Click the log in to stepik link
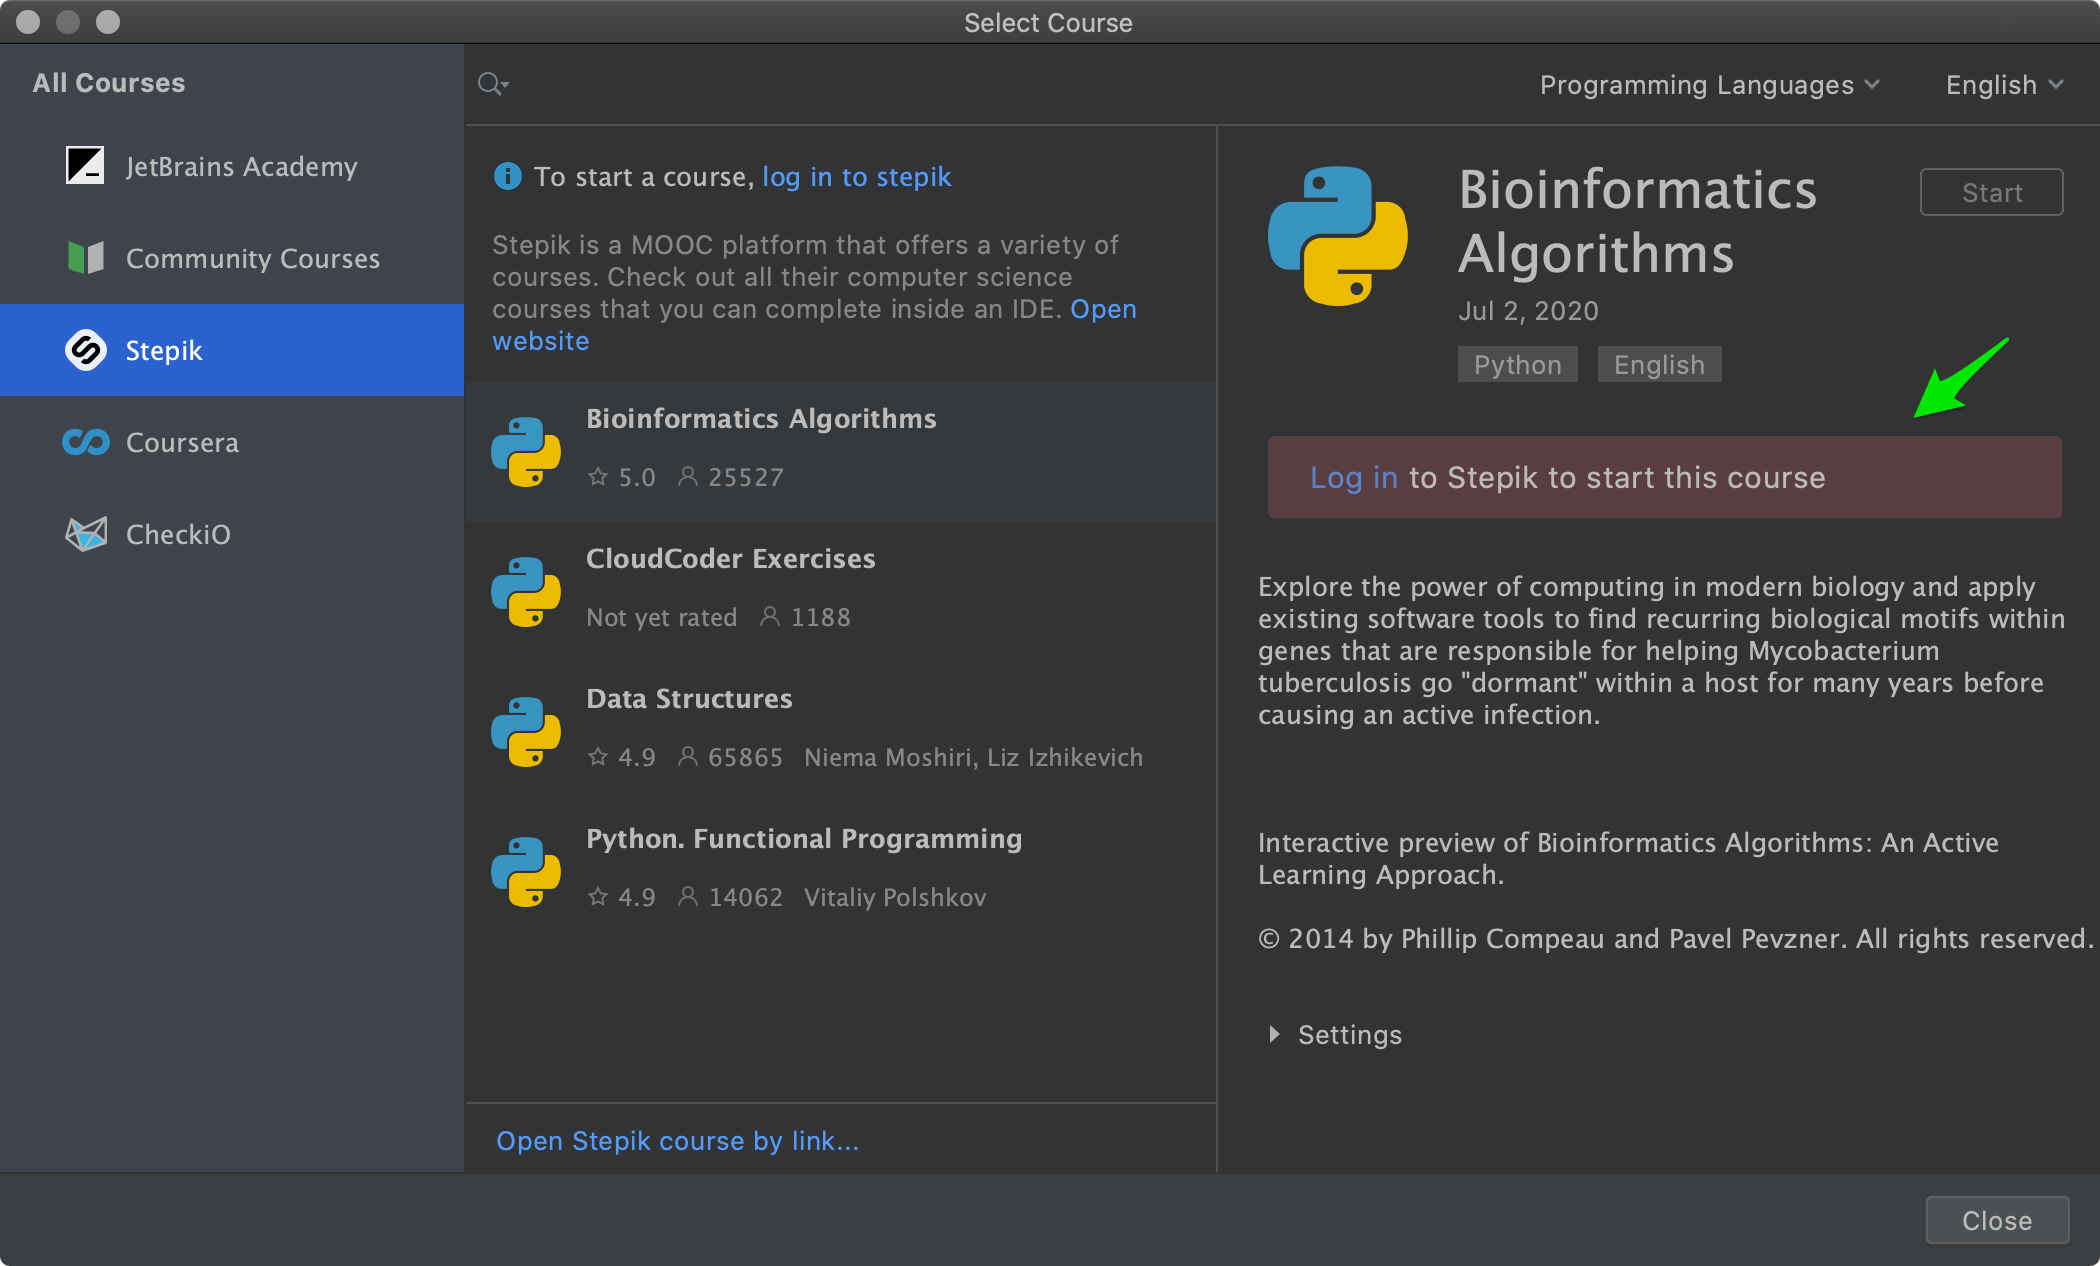 856,177
